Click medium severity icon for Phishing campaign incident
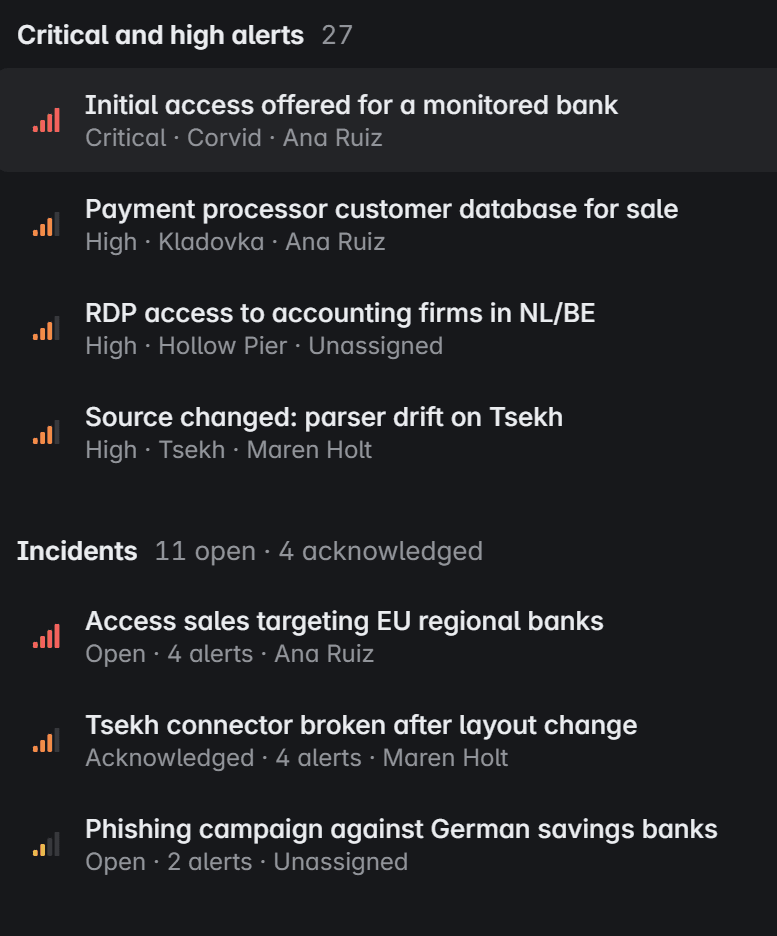The width and height of the screenshot is (777, 936). [47, 844]
